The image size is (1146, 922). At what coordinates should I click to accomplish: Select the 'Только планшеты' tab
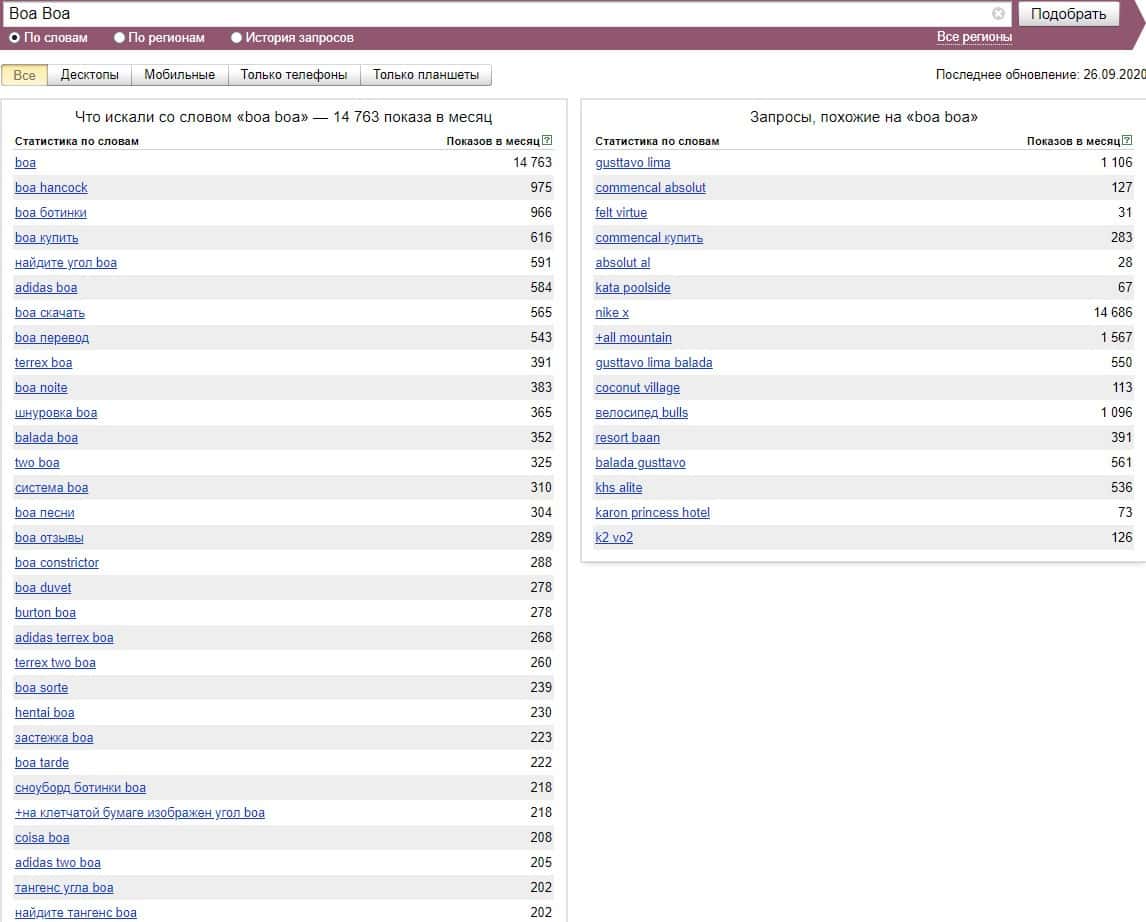pos(426,75)
